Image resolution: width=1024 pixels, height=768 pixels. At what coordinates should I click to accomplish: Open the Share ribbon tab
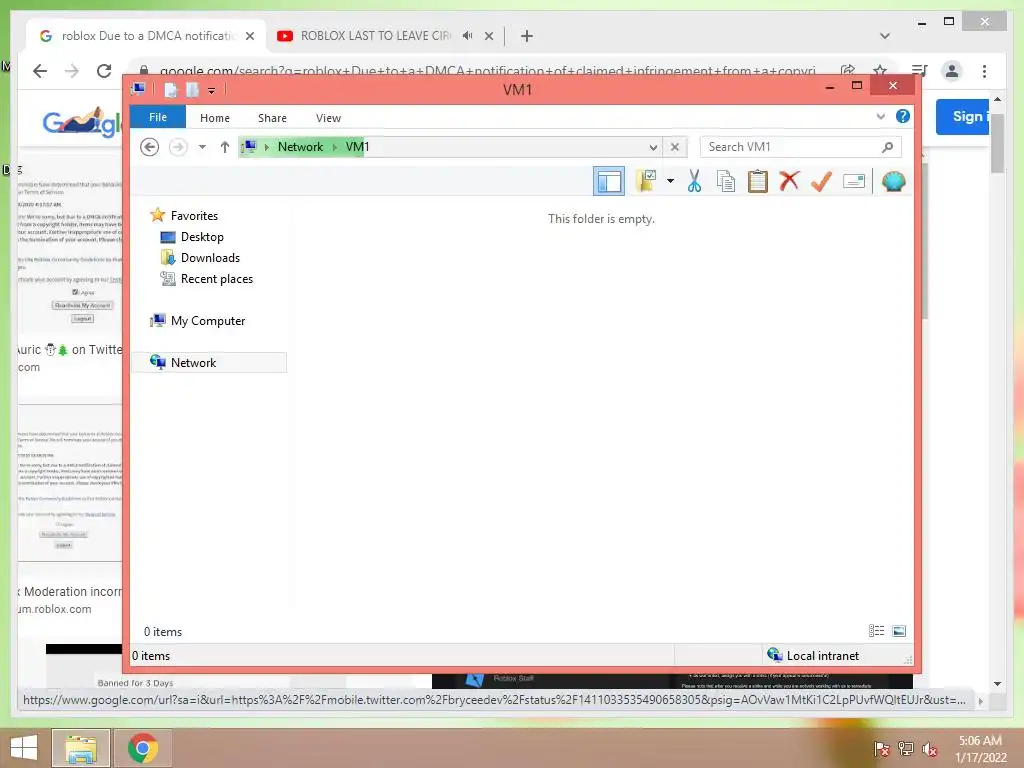point(272,118)
